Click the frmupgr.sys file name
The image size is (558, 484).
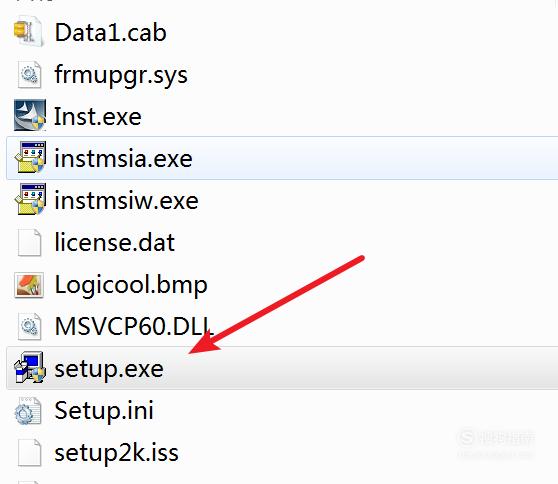point(121,75)
